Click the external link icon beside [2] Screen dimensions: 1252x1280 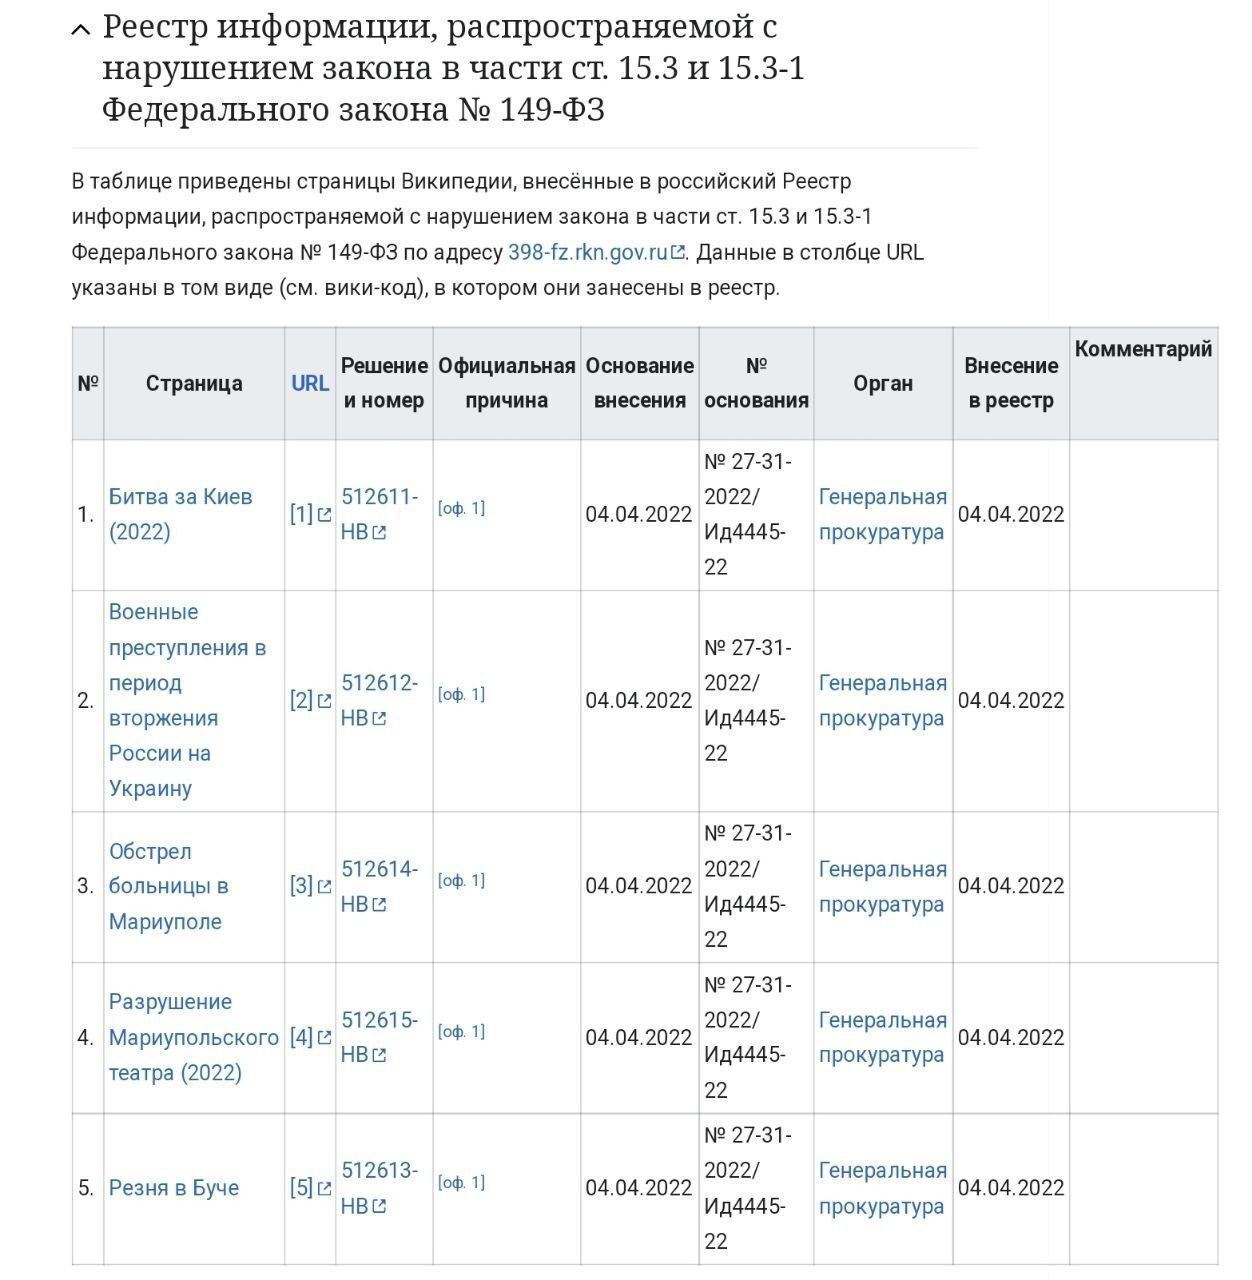click(322, 700)
